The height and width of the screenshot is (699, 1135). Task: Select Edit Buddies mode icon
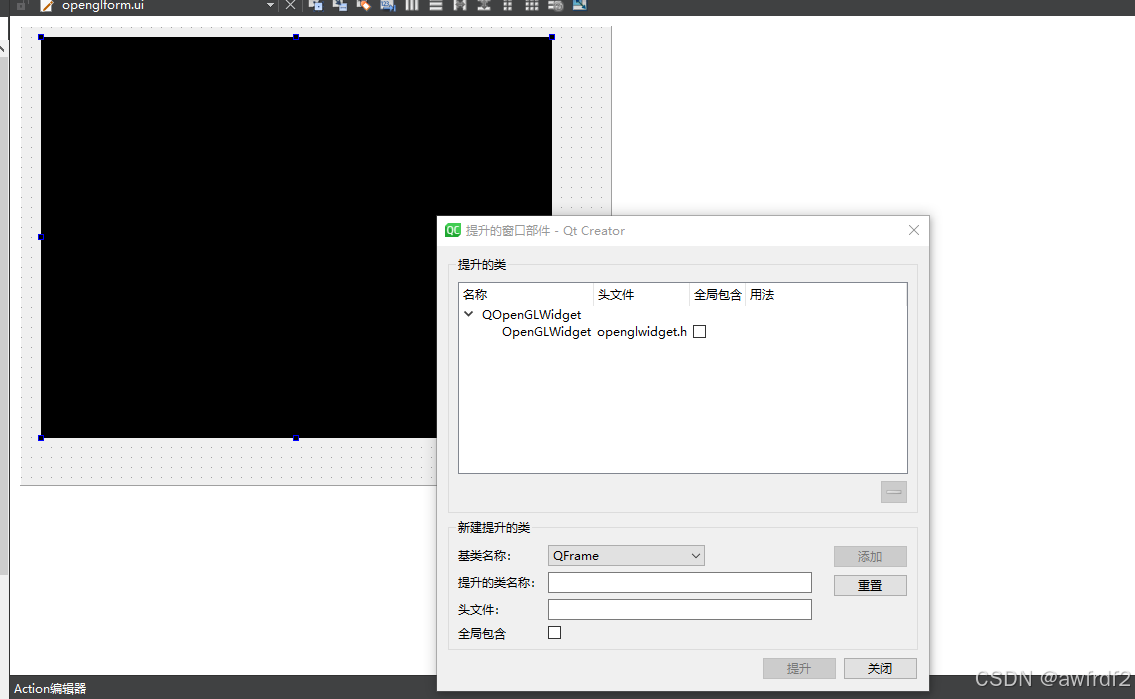[363, 5]
